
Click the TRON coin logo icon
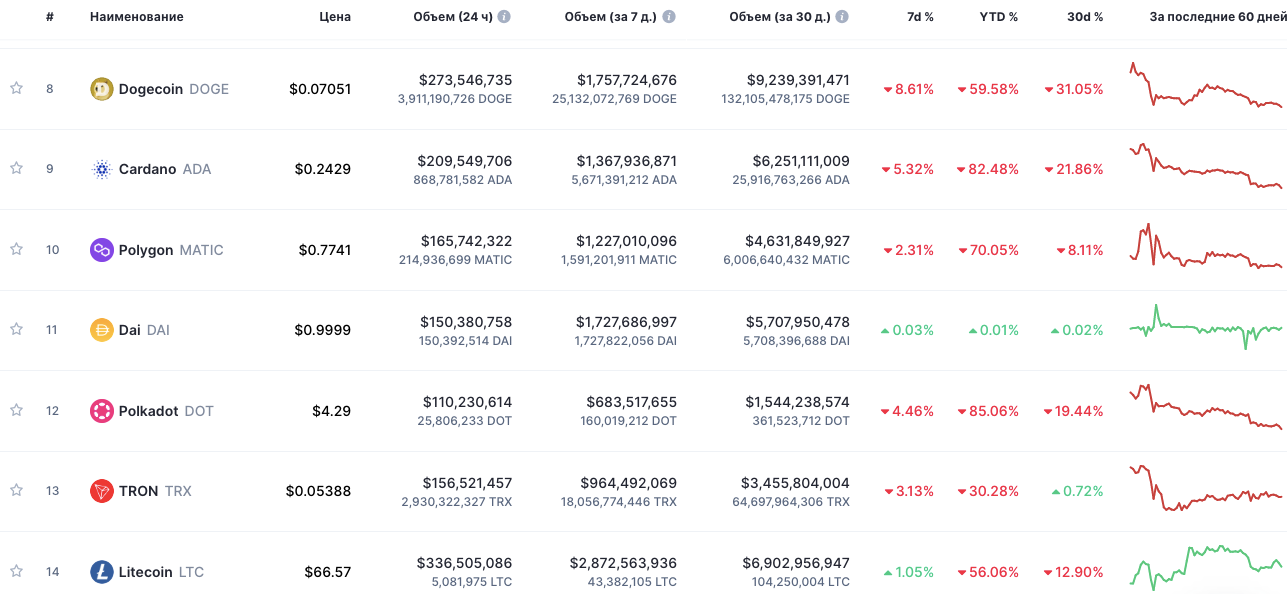pyautogui.click(x=102, y=491)
